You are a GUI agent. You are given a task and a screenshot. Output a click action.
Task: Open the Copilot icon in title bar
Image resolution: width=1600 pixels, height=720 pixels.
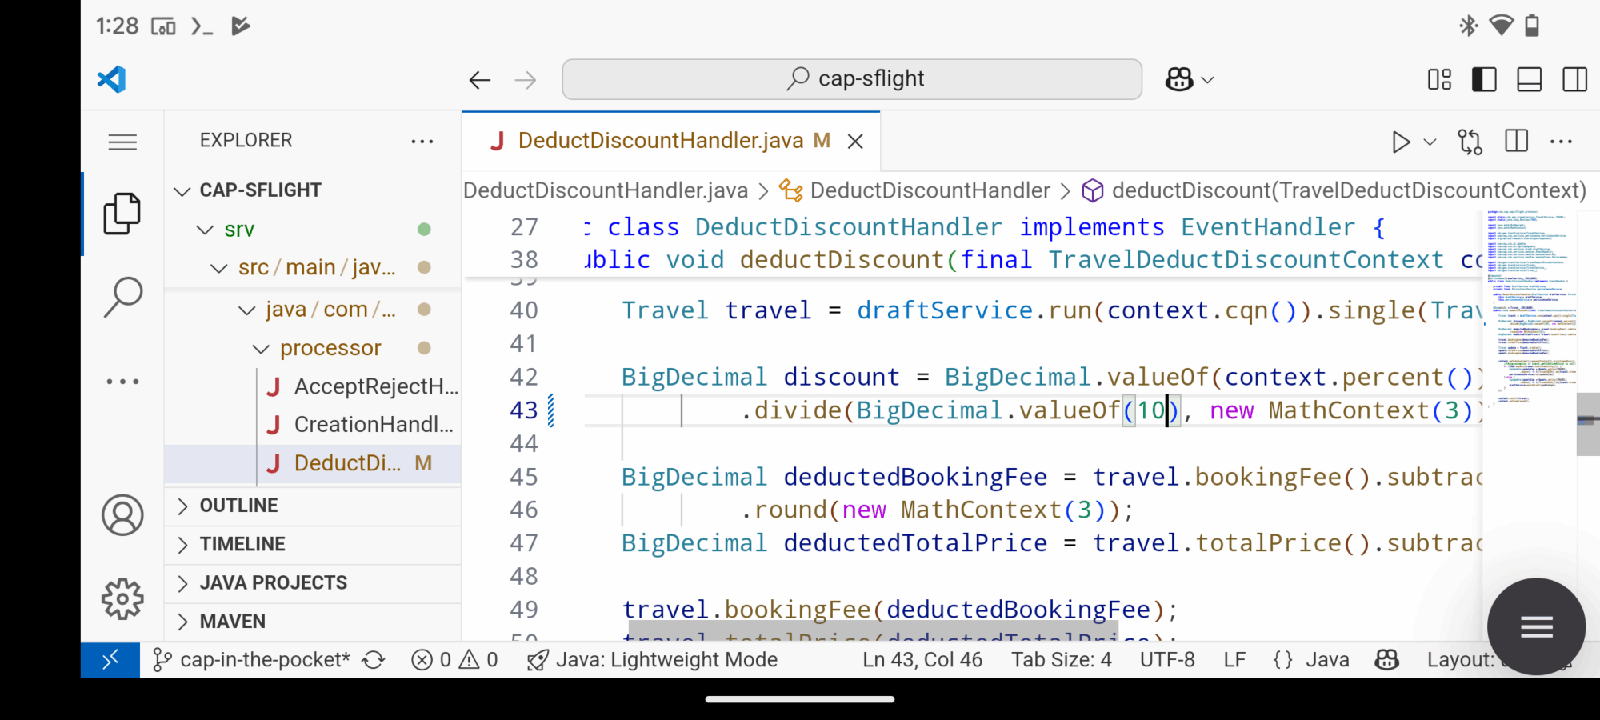(1180, 79)
